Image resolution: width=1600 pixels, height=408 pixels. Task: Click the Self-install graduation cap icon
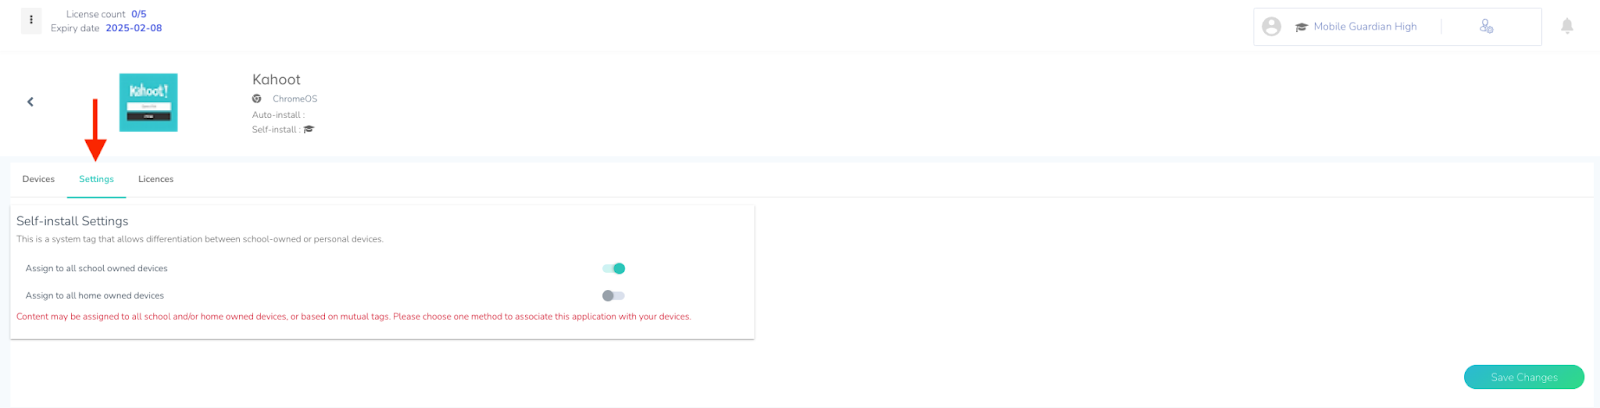pos(309,129)
